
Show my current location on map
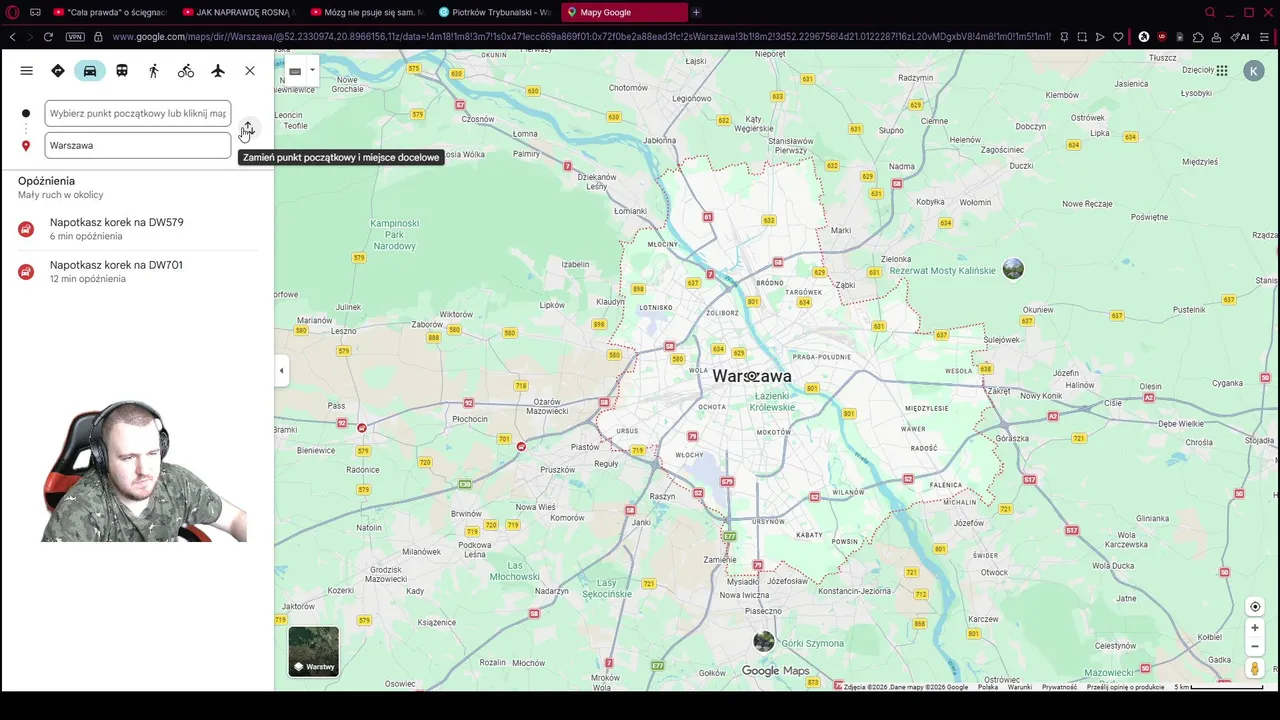coord(1255,606)
